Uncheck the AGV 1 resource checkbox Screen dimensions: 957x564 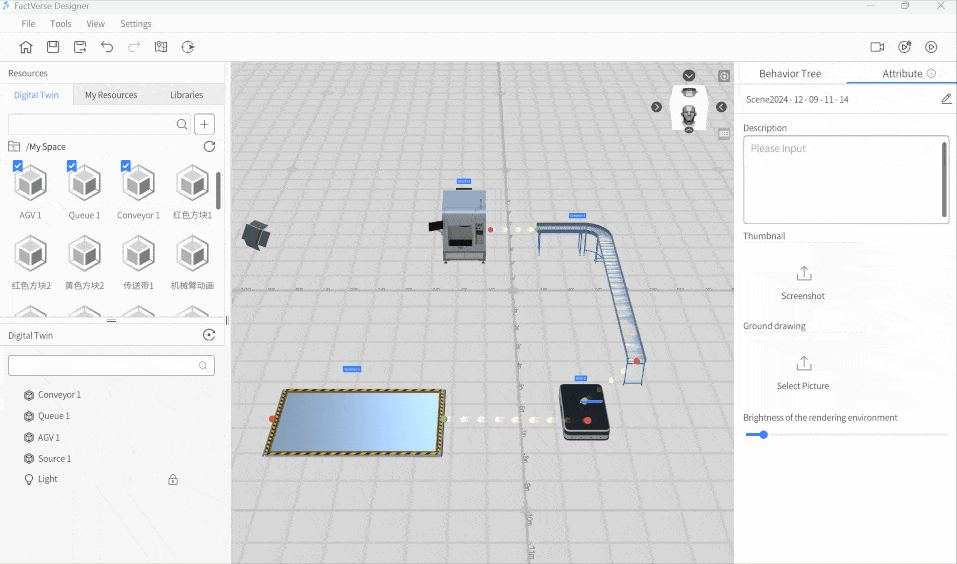click(x=18, y=166)
